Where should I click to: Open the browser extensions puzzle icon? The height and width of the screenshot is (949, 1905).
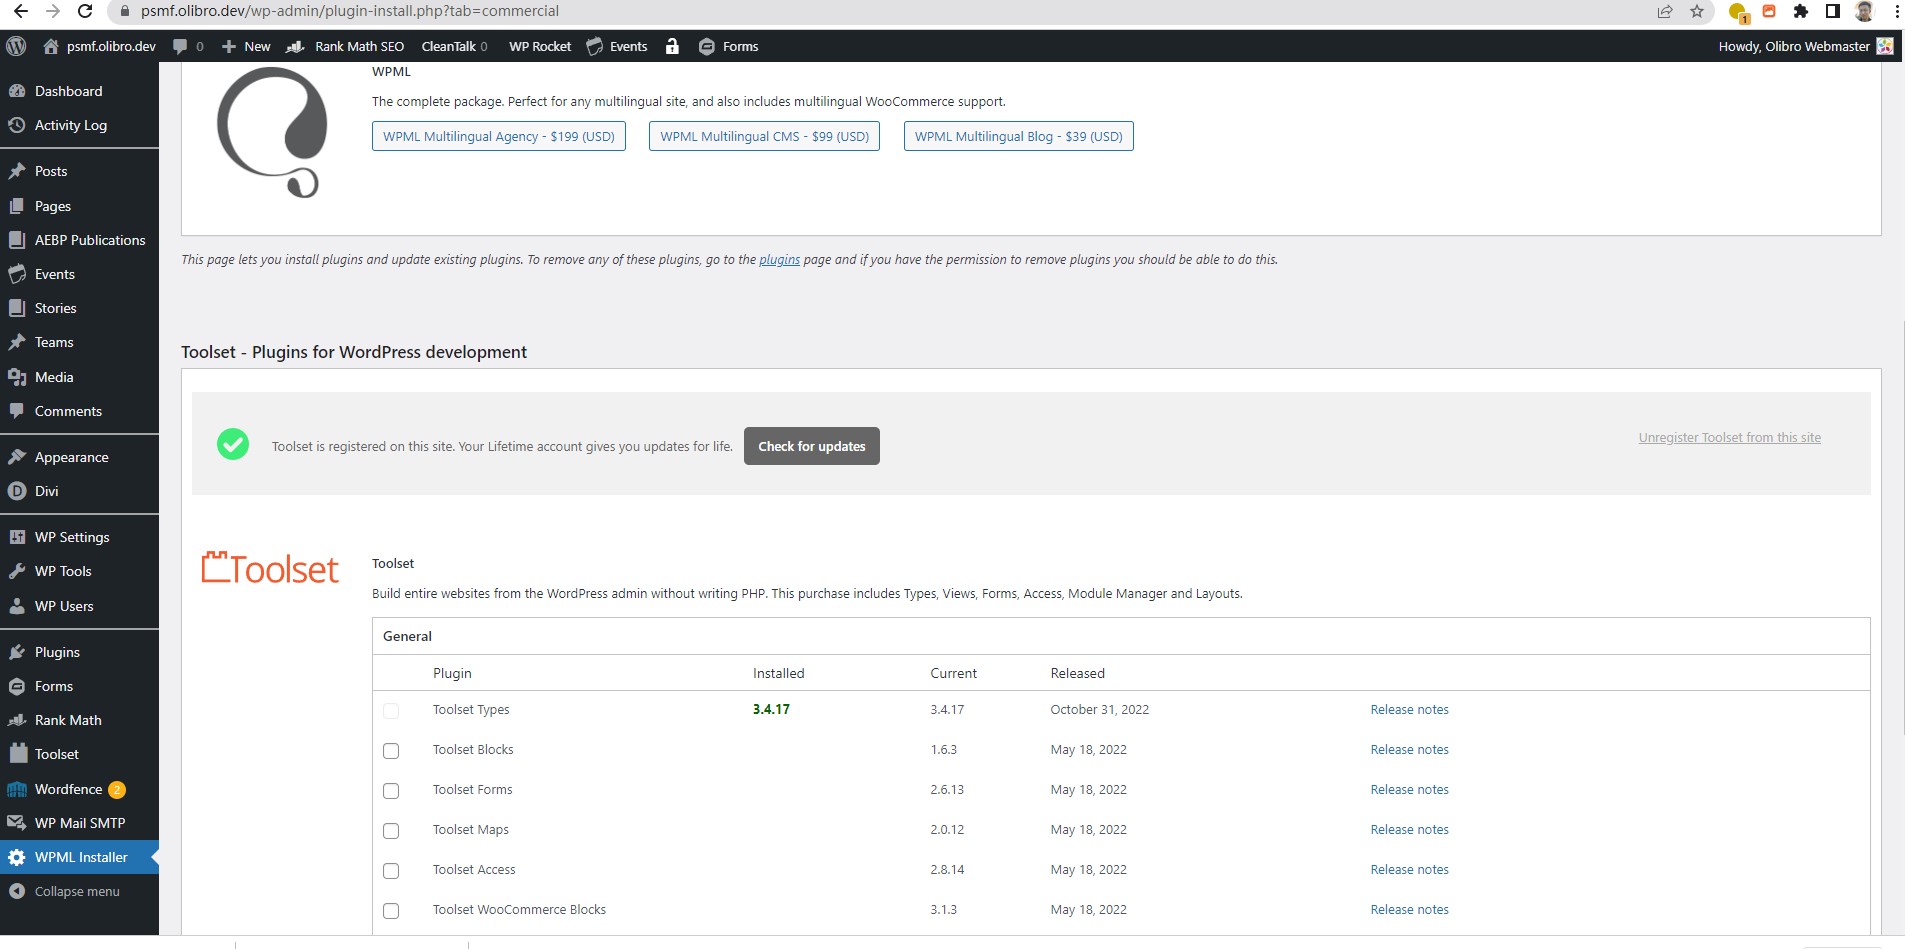[1801, 11]
